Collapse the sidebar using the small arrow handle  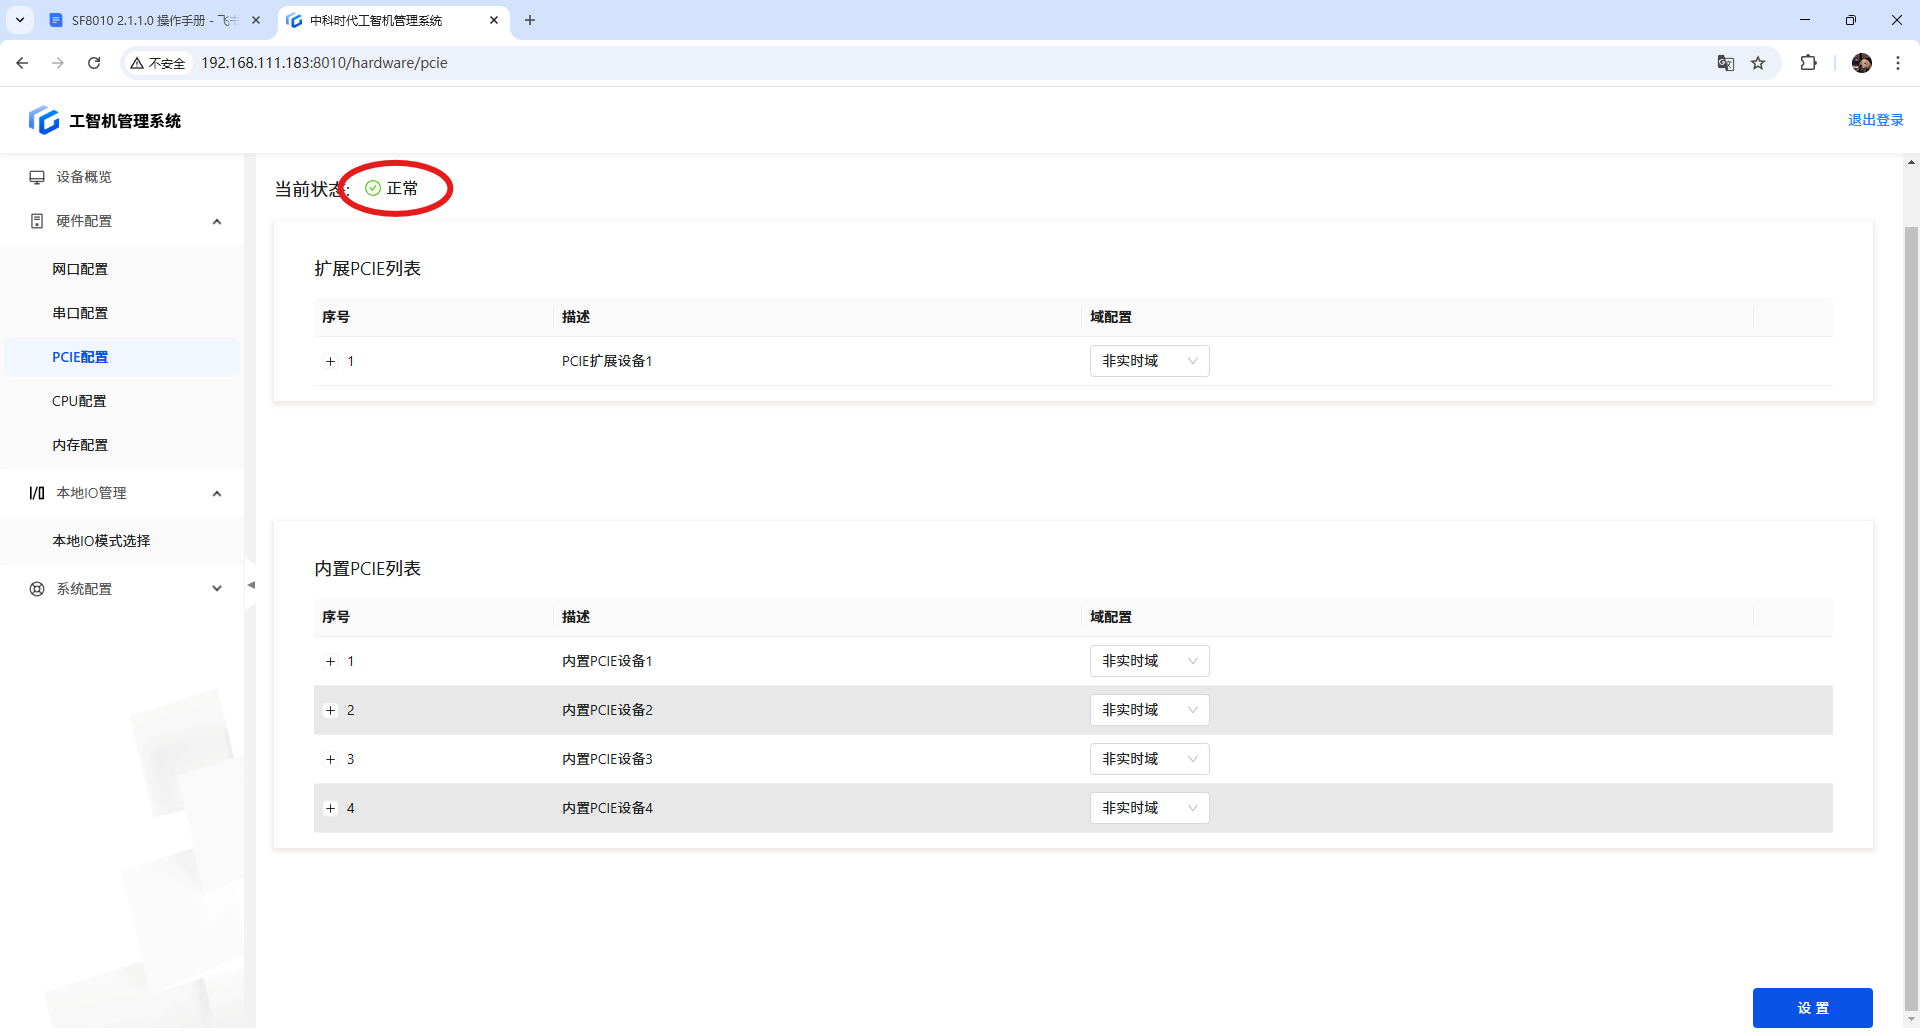pyautogui.click(x=251, y=585)
